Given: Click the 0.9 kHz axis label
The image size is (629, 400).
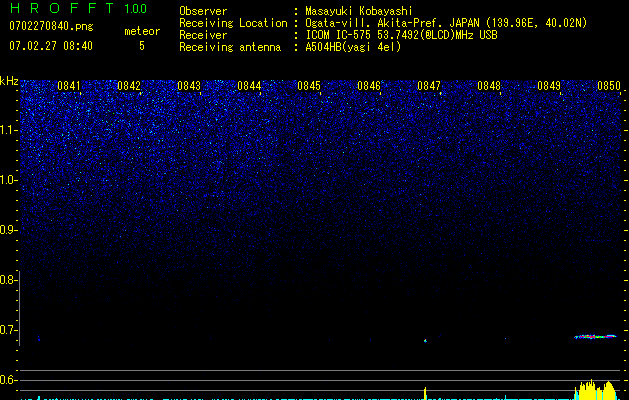Looking at the screenshot, I should pyautogui.click(x=8, y=230).
